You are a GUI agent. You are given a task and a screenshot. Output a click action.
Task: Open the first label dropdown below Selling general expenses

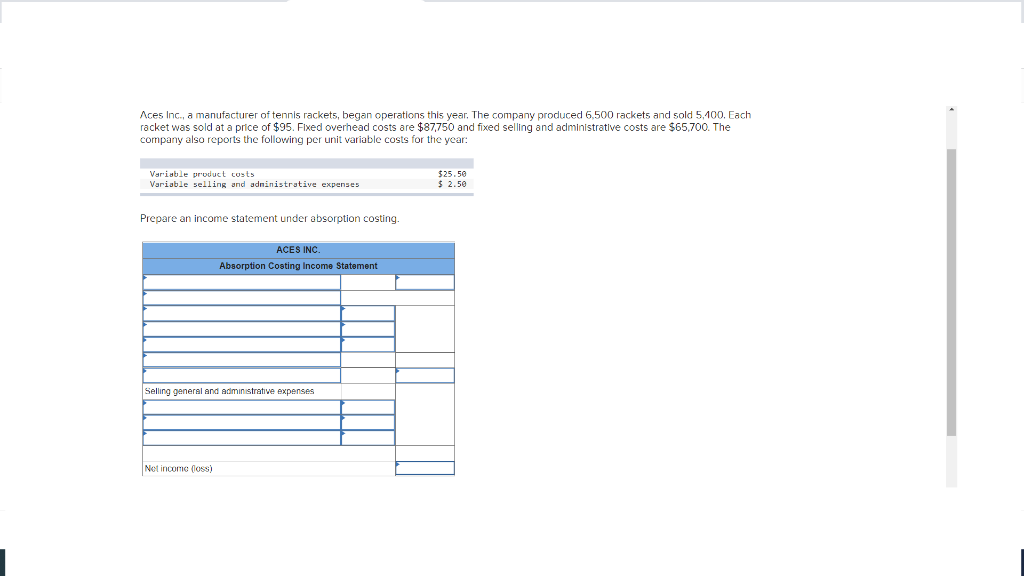(x=242, y=407)
